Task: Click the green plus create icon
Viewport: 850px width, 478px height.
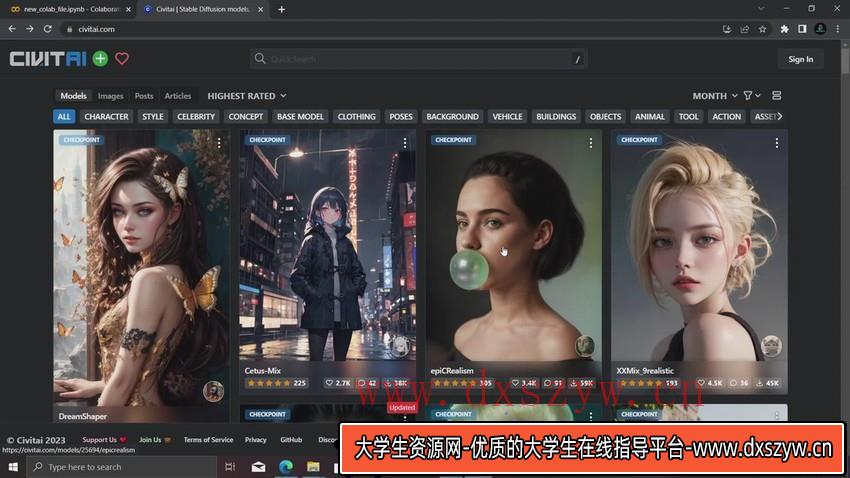Action: click(100, 59)
